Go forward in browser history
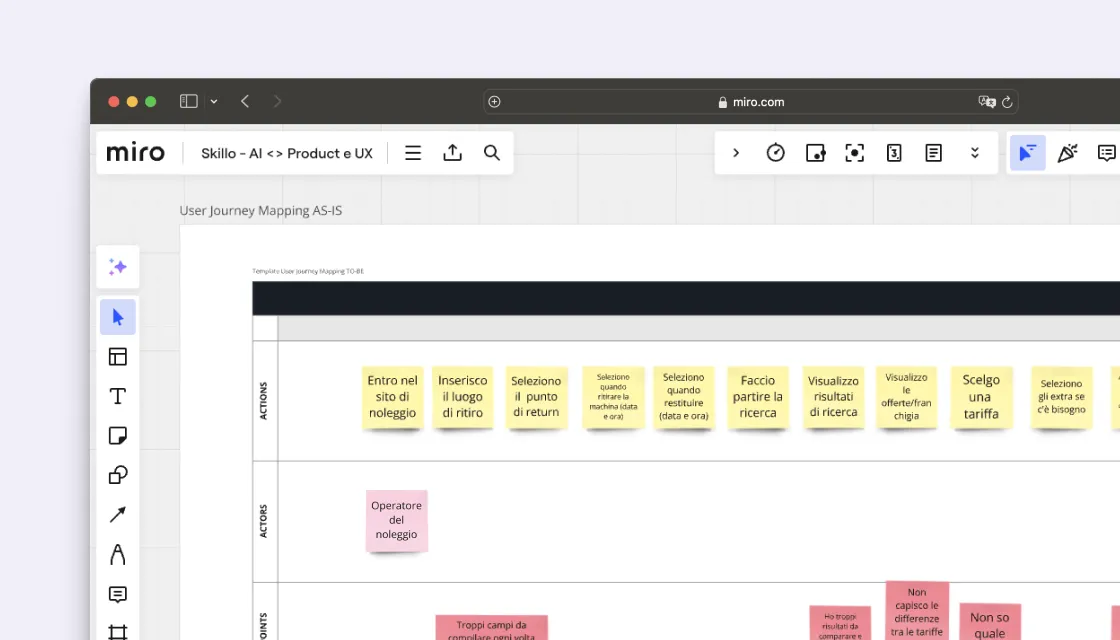Viewport: 1120px width, 640px height. click(277, 101)
